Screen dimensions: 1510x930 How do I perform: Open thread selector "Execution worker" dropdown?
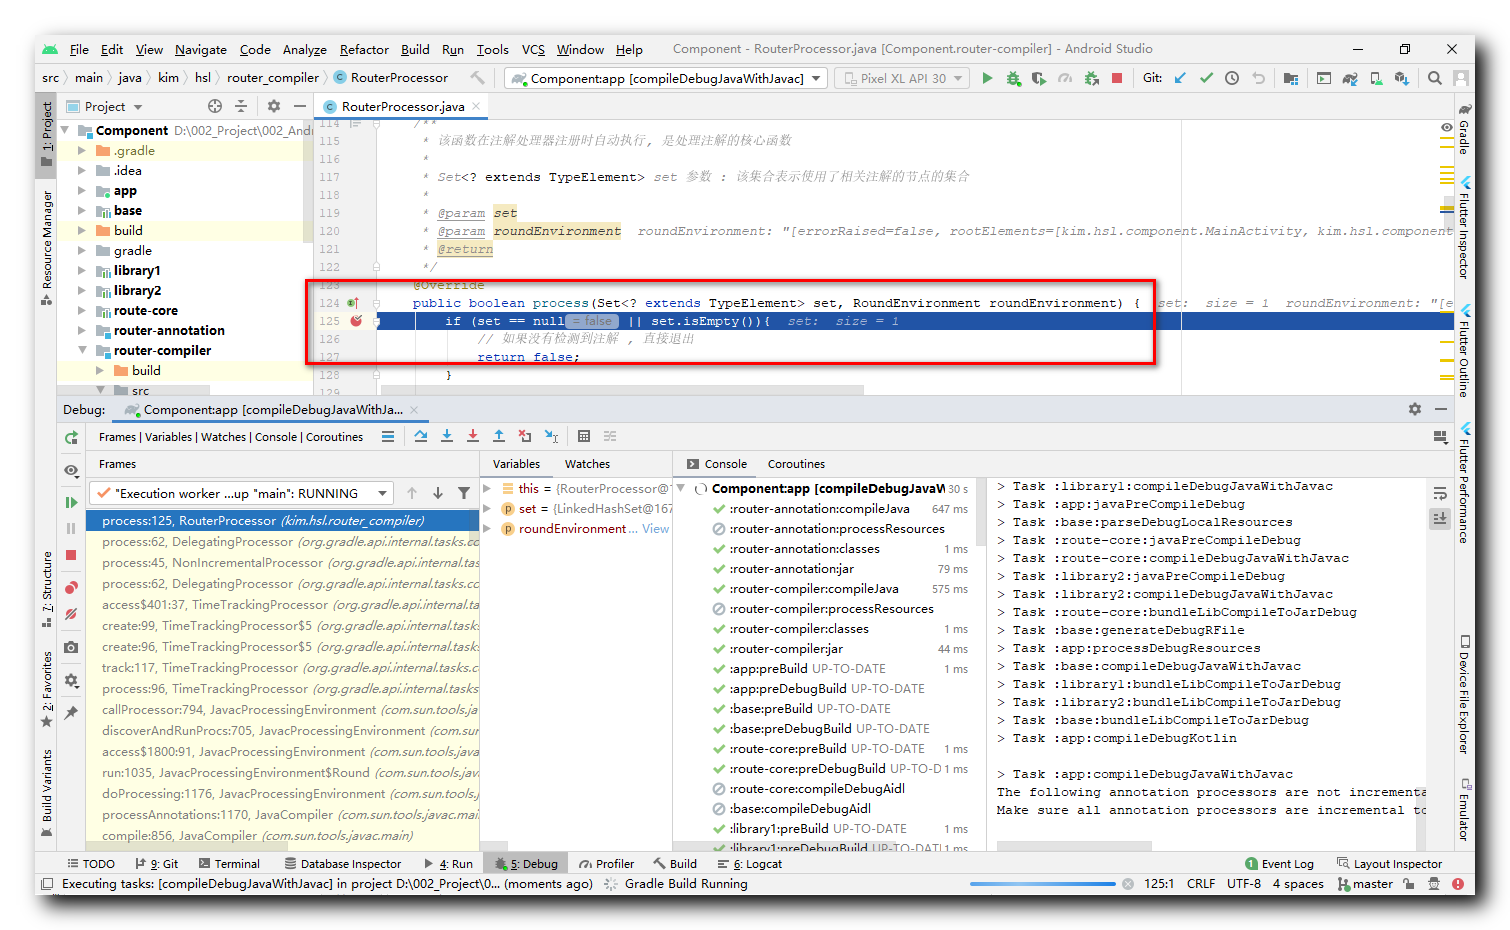coord(240,493)
